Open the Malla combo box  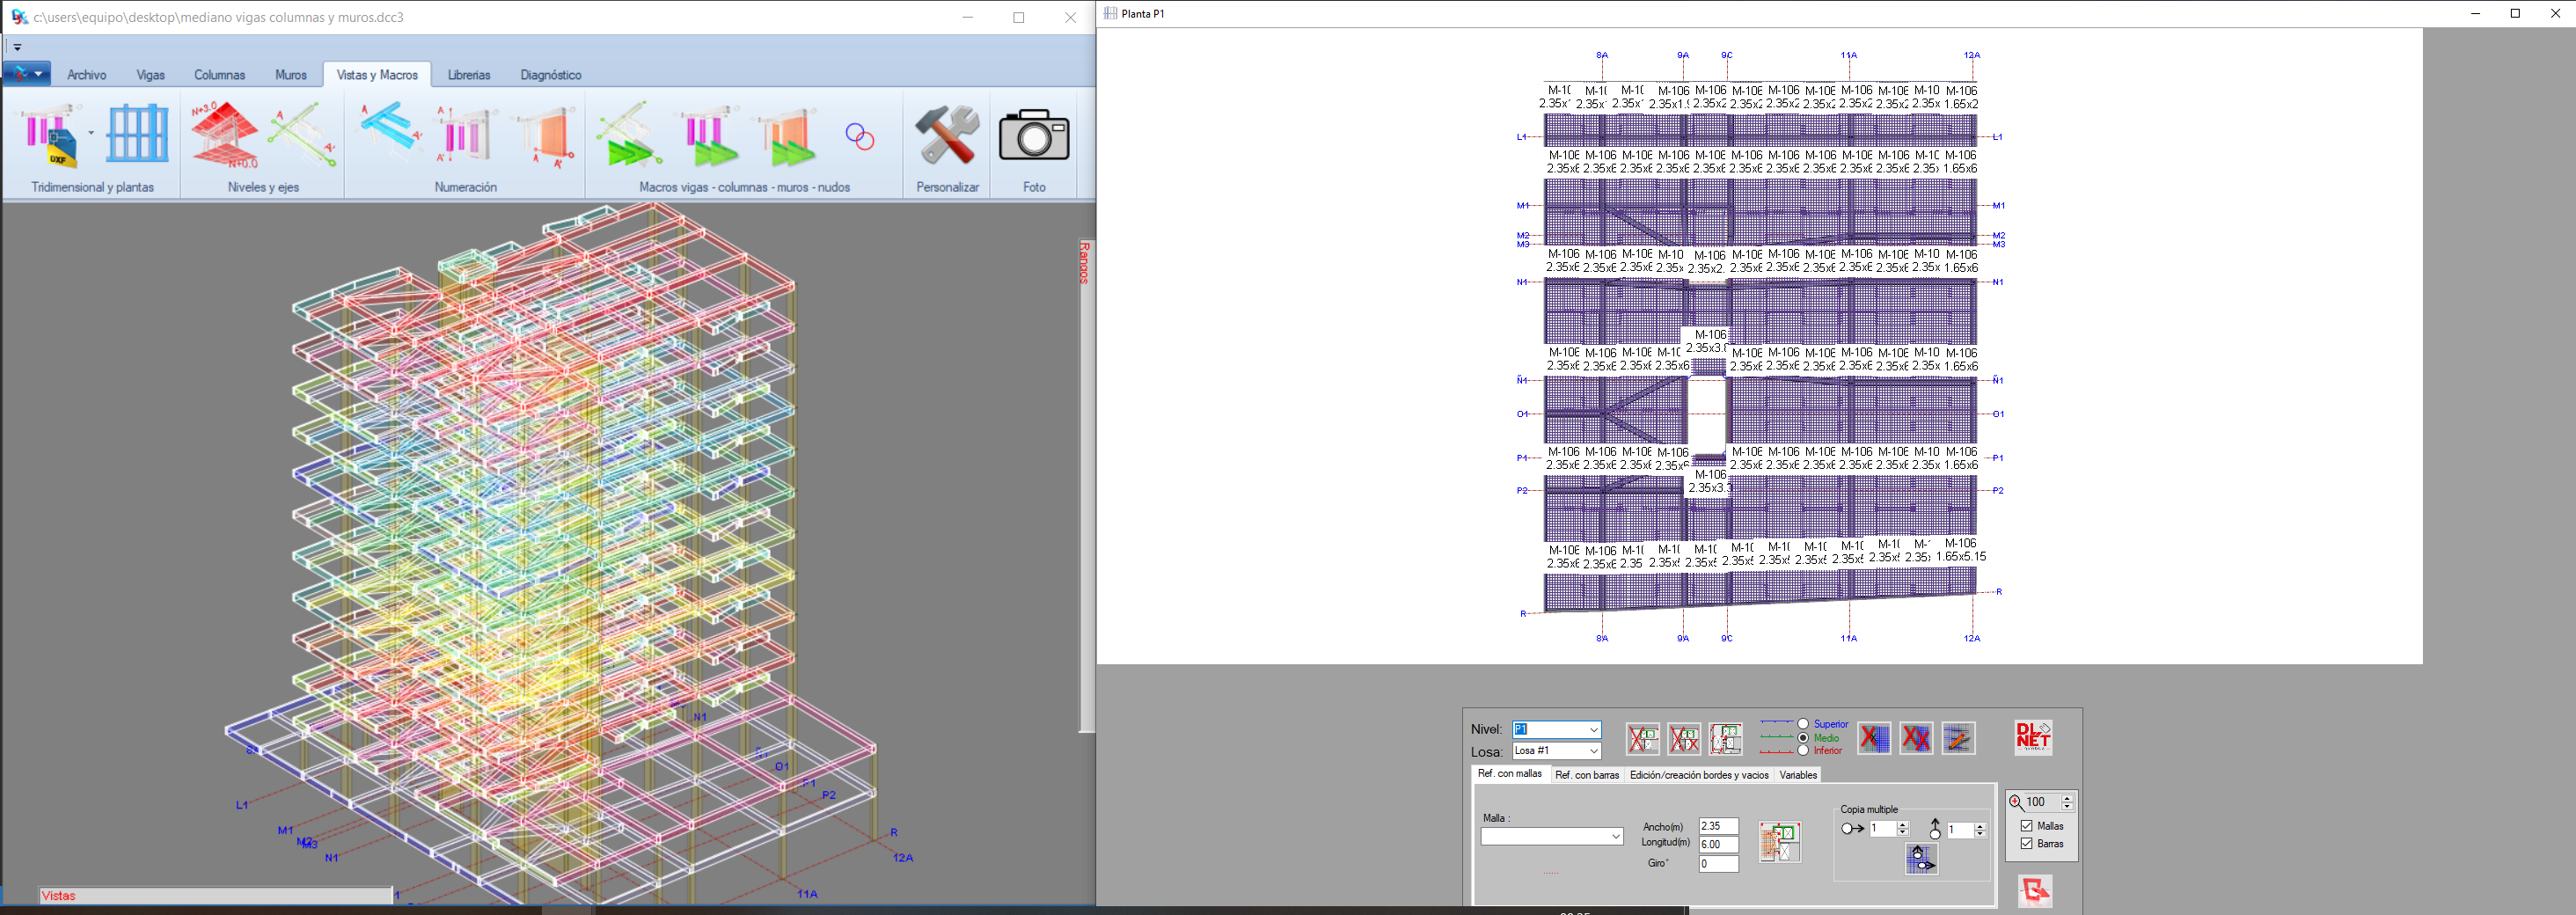(1615, 837)
